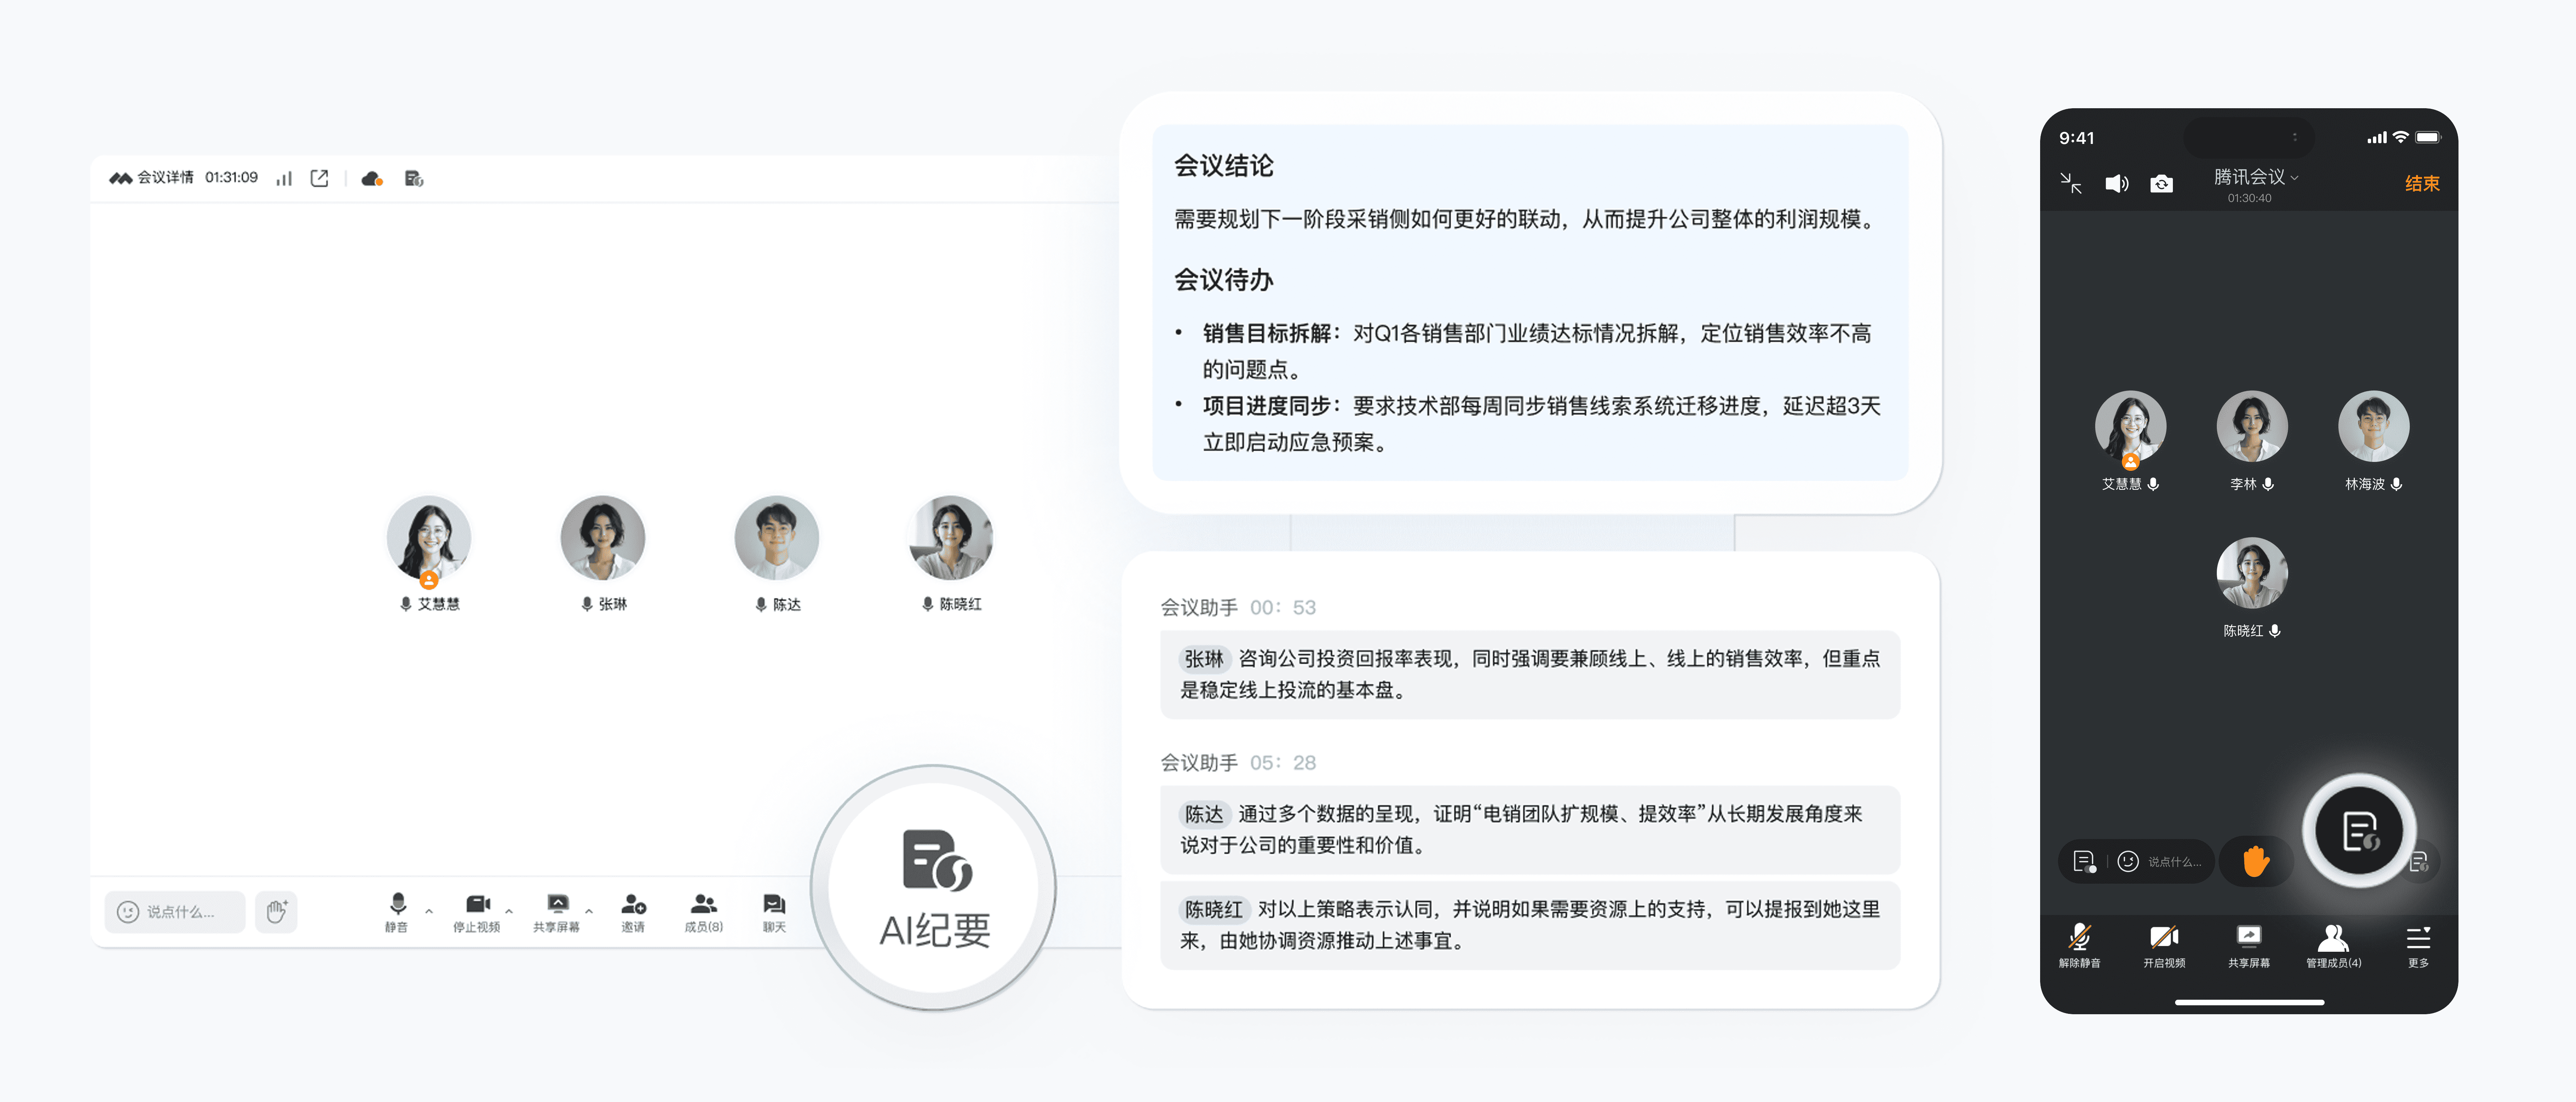
Task: Expand video options arrow beside 停止视频
Action: 509,911
